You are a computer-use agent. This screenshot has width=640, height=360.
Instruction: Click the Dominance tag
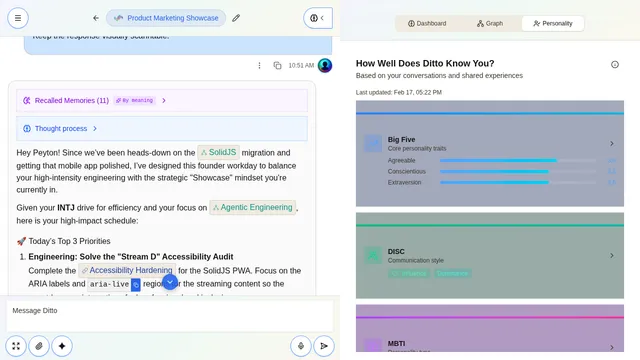pos(452,273)
